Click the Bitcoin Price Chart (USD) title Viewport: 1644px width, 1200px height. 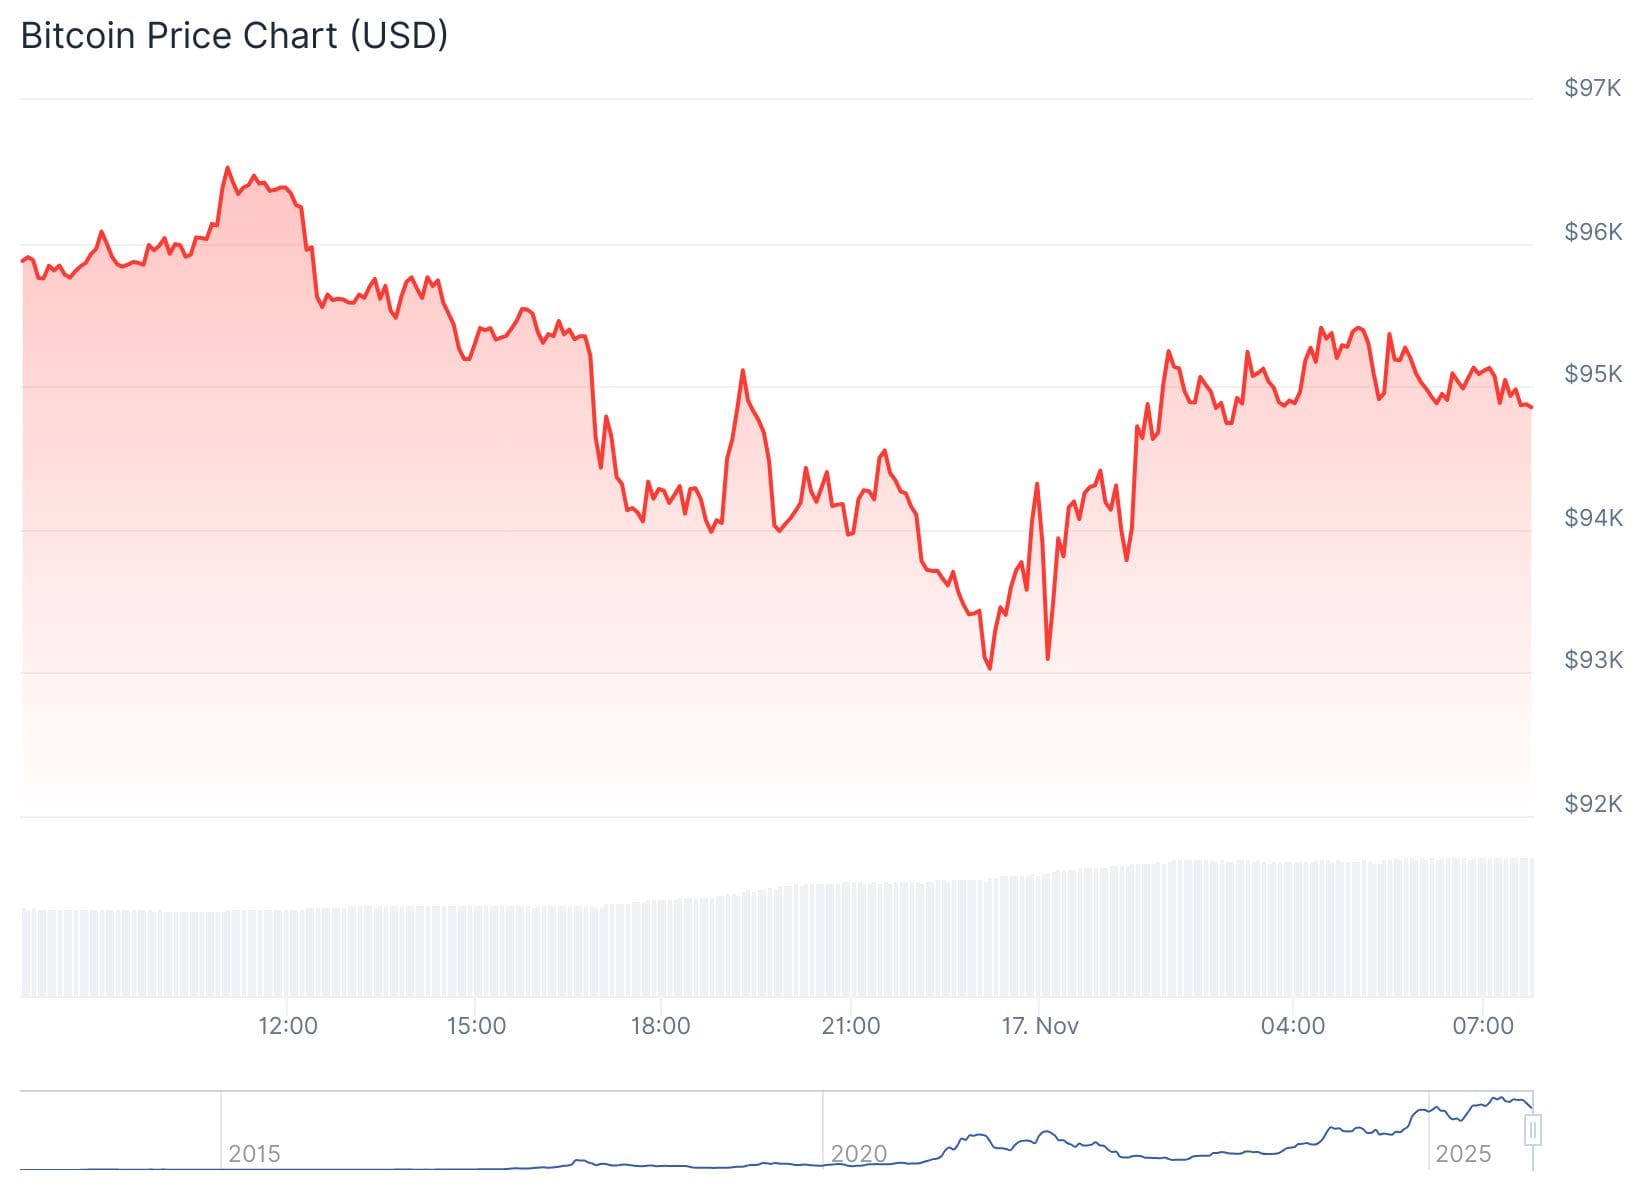coord(234,36)
